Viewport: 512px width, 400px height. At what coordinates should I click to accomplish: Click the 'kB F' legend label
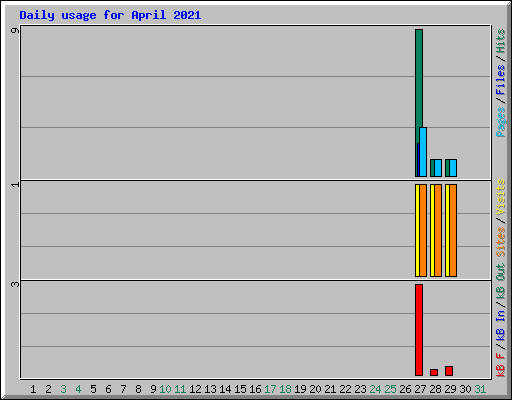tap(501, 365)
